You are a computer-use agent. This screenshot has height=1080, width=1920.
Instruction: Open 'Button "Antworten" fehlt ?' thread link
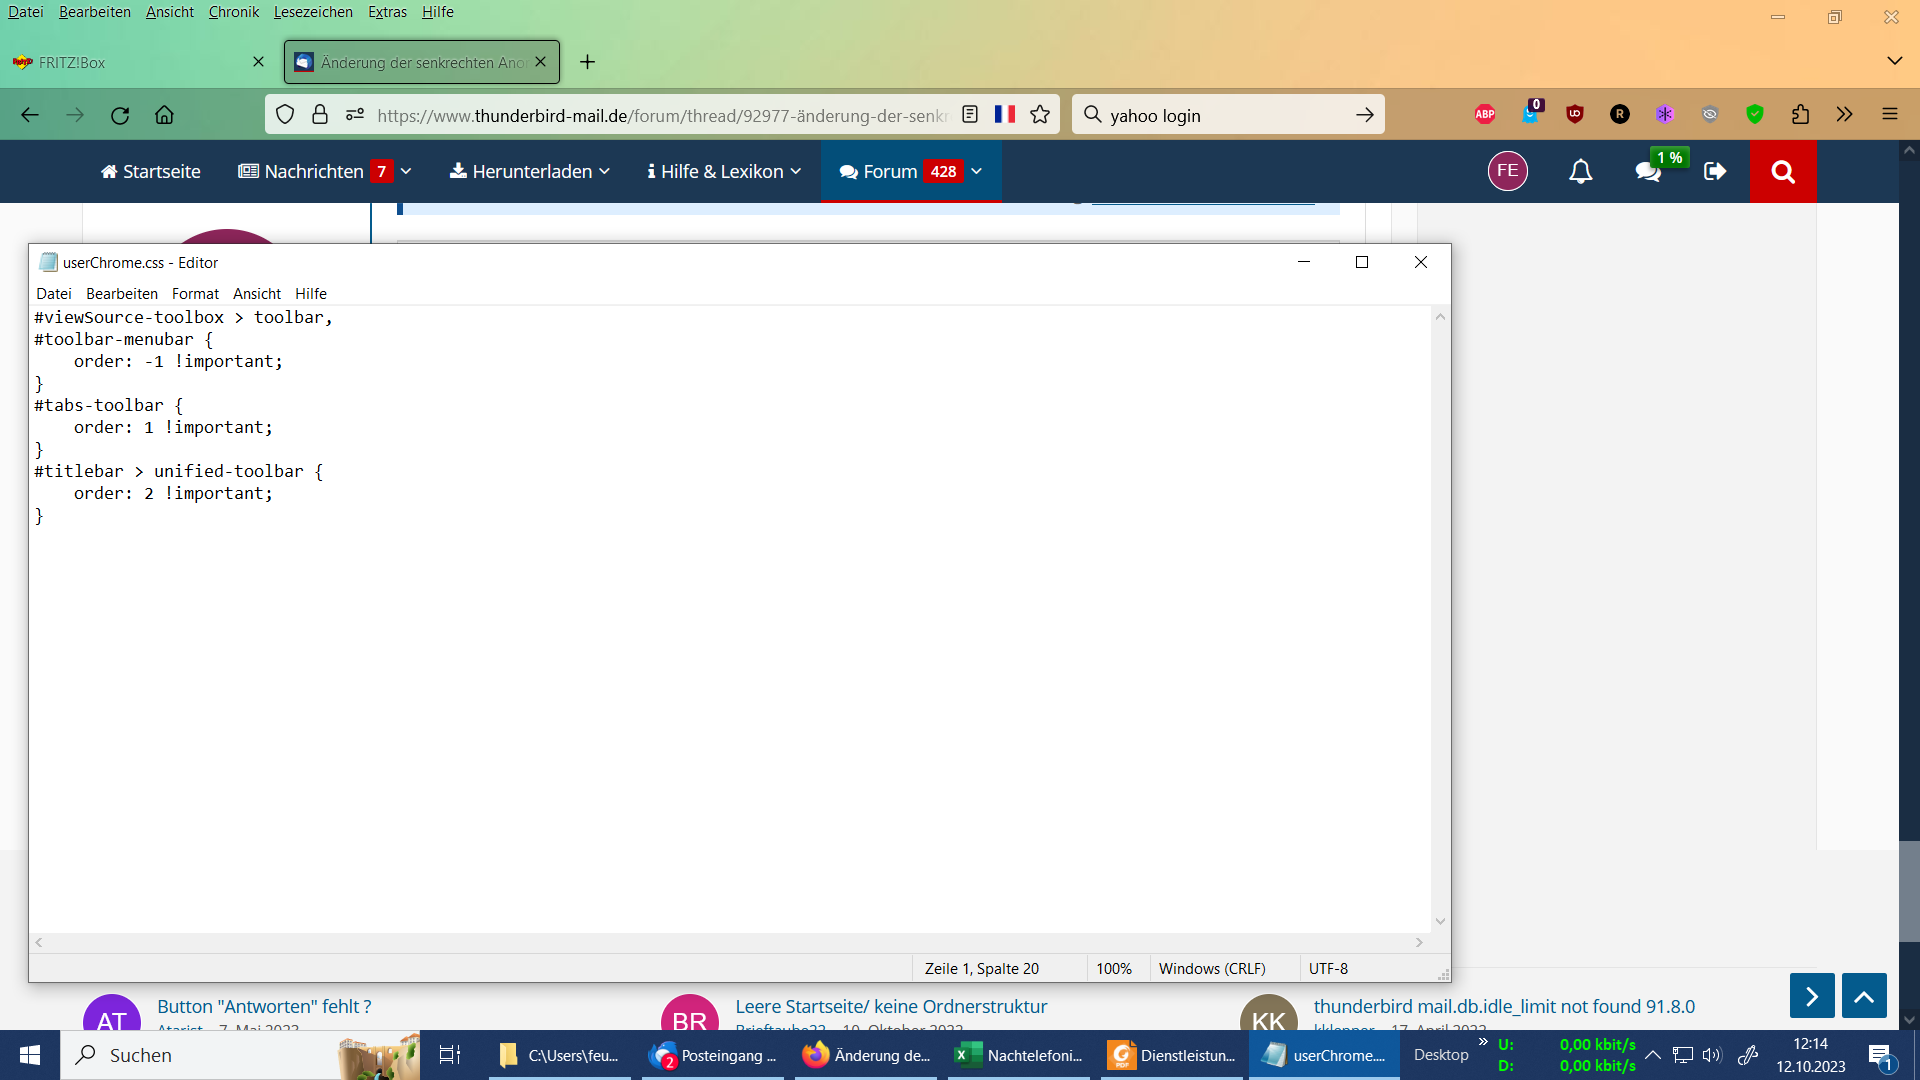coord(264,1006)
